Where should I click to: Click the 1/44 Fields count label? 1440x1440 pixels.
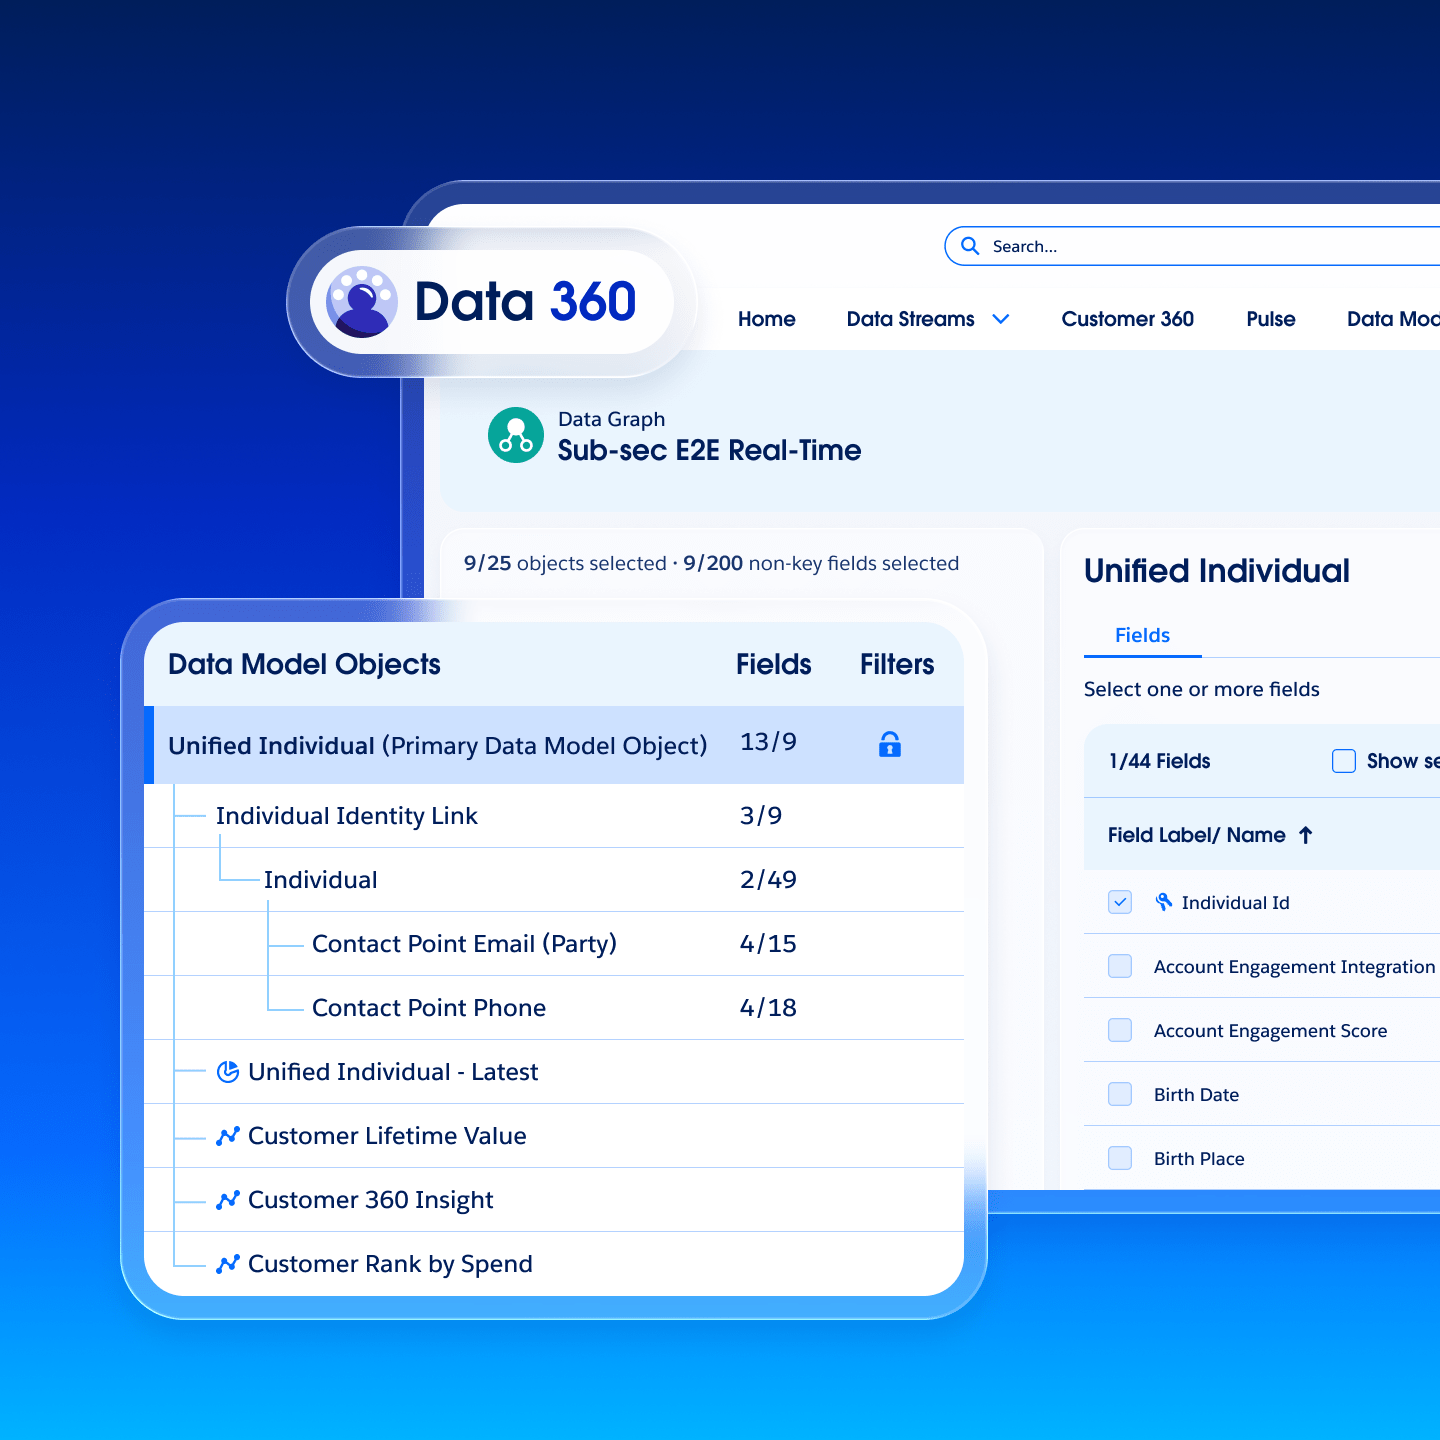[1160, 761]
